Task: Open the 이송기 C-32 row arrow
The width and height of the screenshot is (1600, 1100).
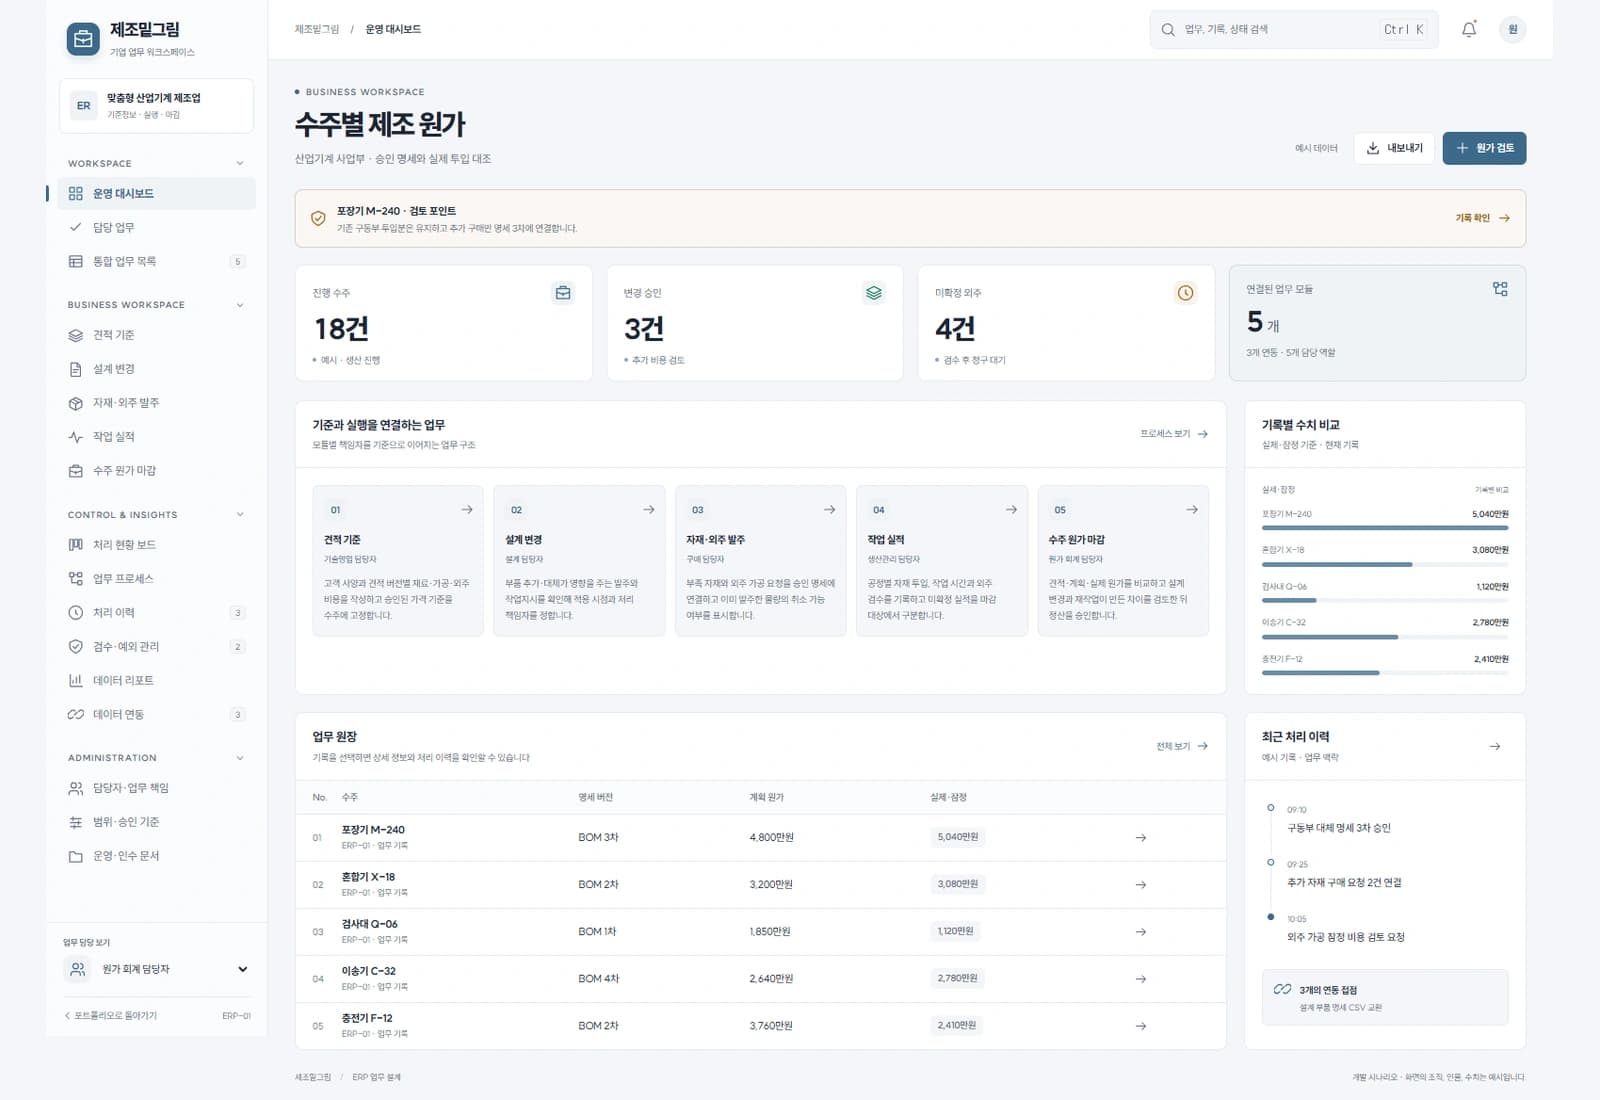Action: (1141, 979)
